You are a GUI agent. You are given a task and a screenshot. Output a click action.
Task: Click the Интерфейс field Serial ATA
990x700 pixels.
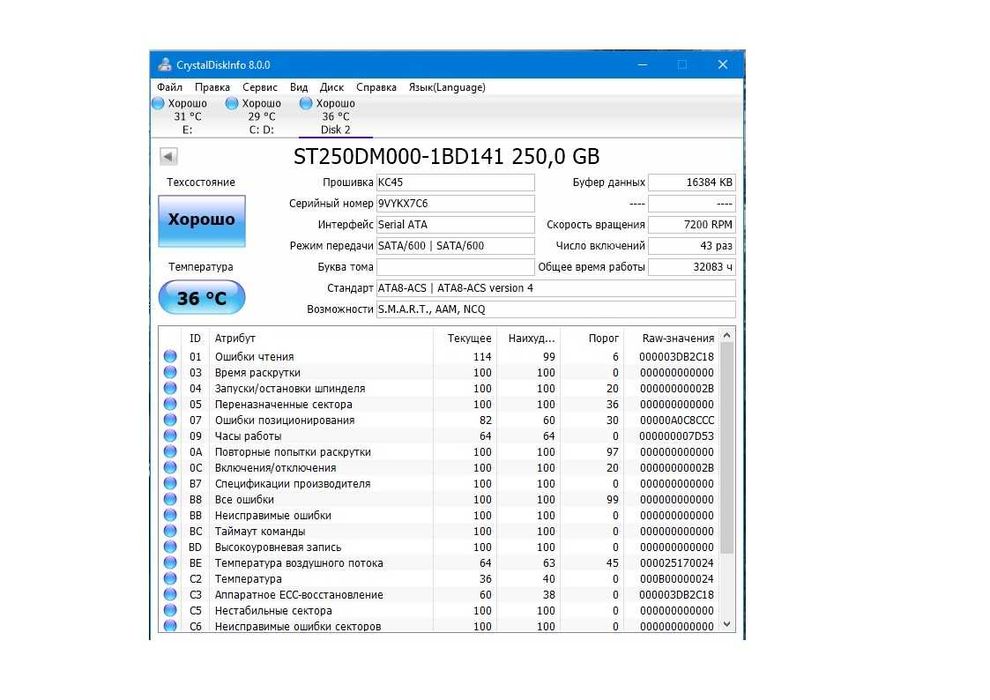(x=455, y=225)
